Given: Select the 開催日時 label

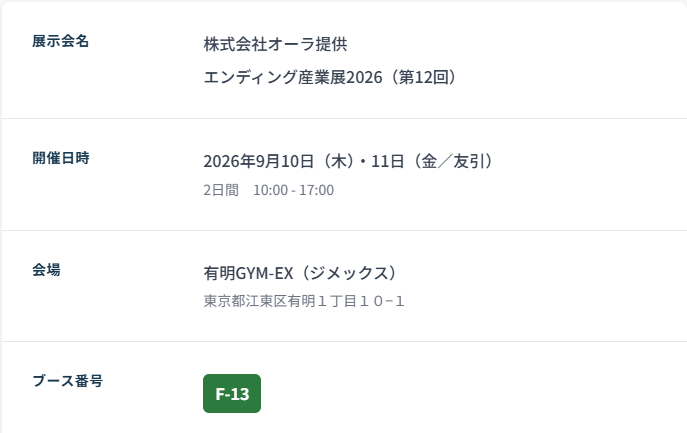Looking at the screenshot, I should [61, 158].
